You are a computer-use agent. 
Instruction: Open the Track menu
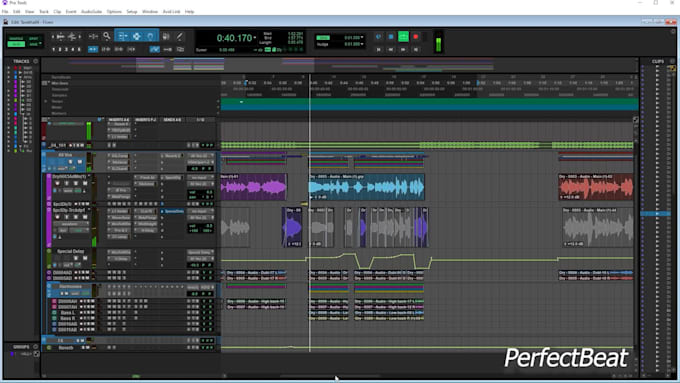tap(44, 12)
